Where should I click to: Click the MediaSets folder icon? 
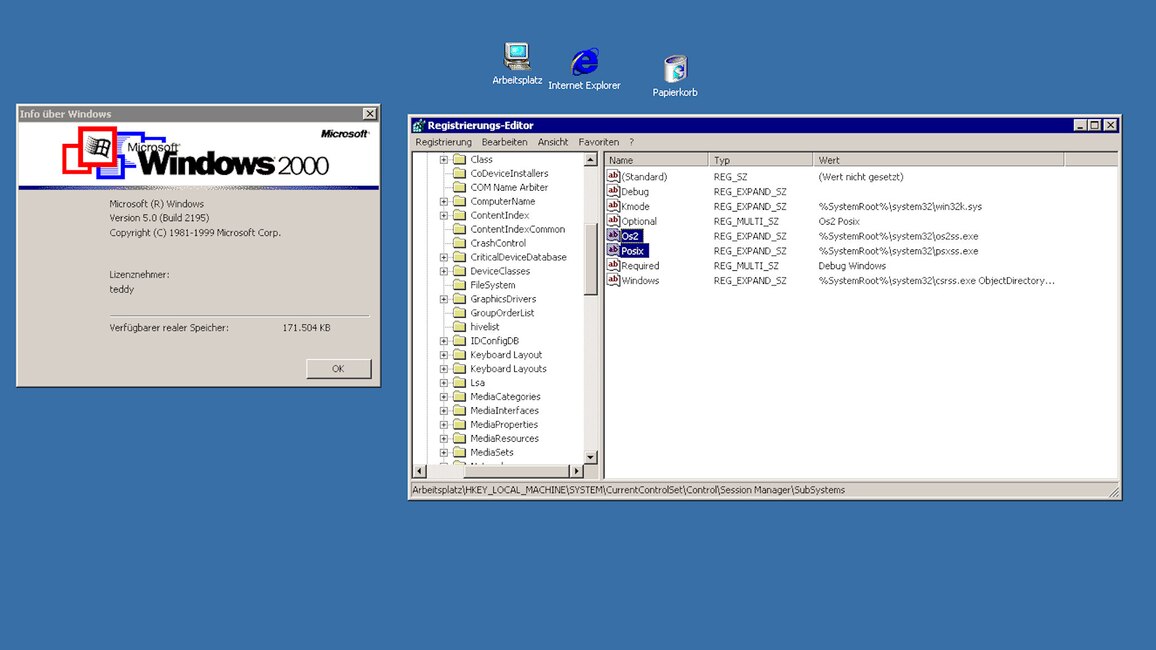(x=459, y=452)
